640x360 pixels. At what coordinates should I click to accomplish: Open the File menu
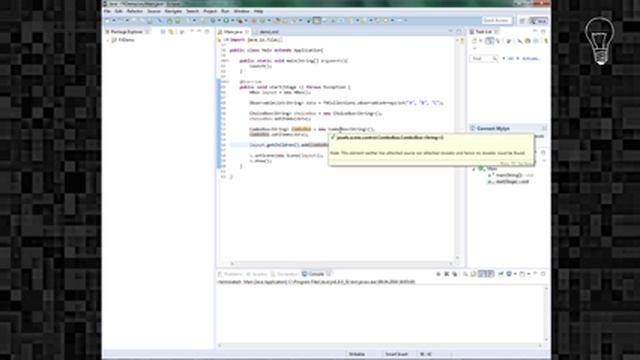107,11
